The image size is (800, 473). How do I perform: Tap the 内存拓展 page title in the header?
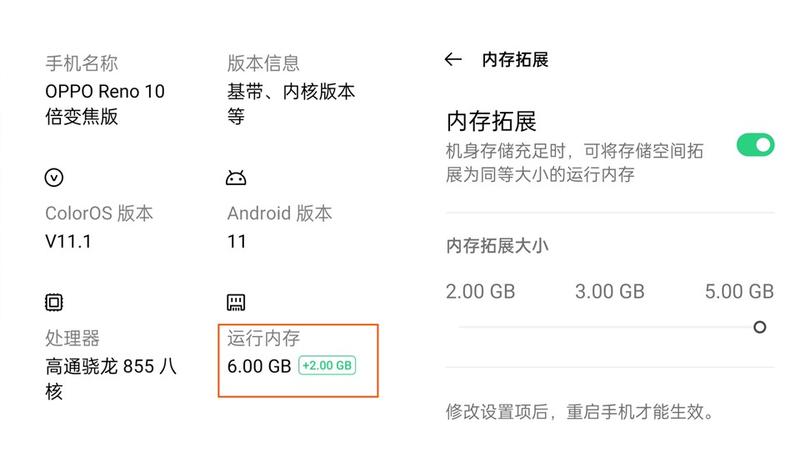(x=515, y=60)
